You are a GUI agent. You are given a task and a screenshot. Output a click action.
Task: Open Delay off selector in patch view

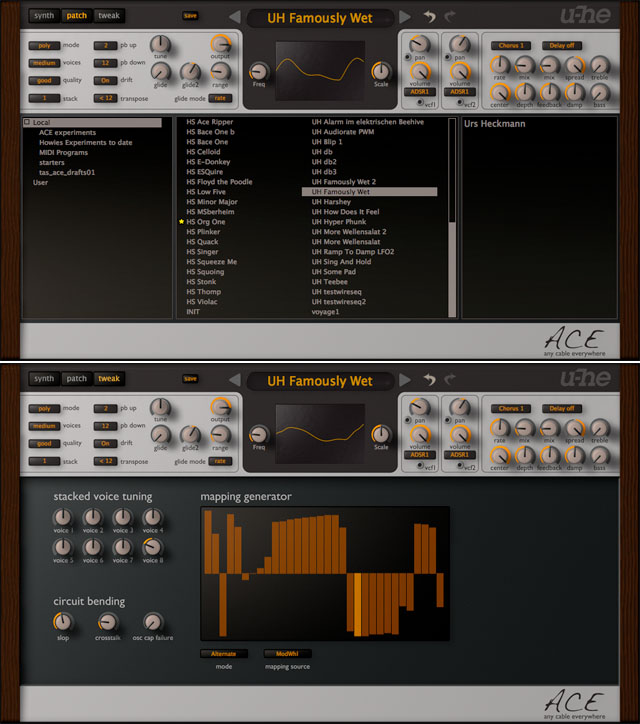point(562,45)
